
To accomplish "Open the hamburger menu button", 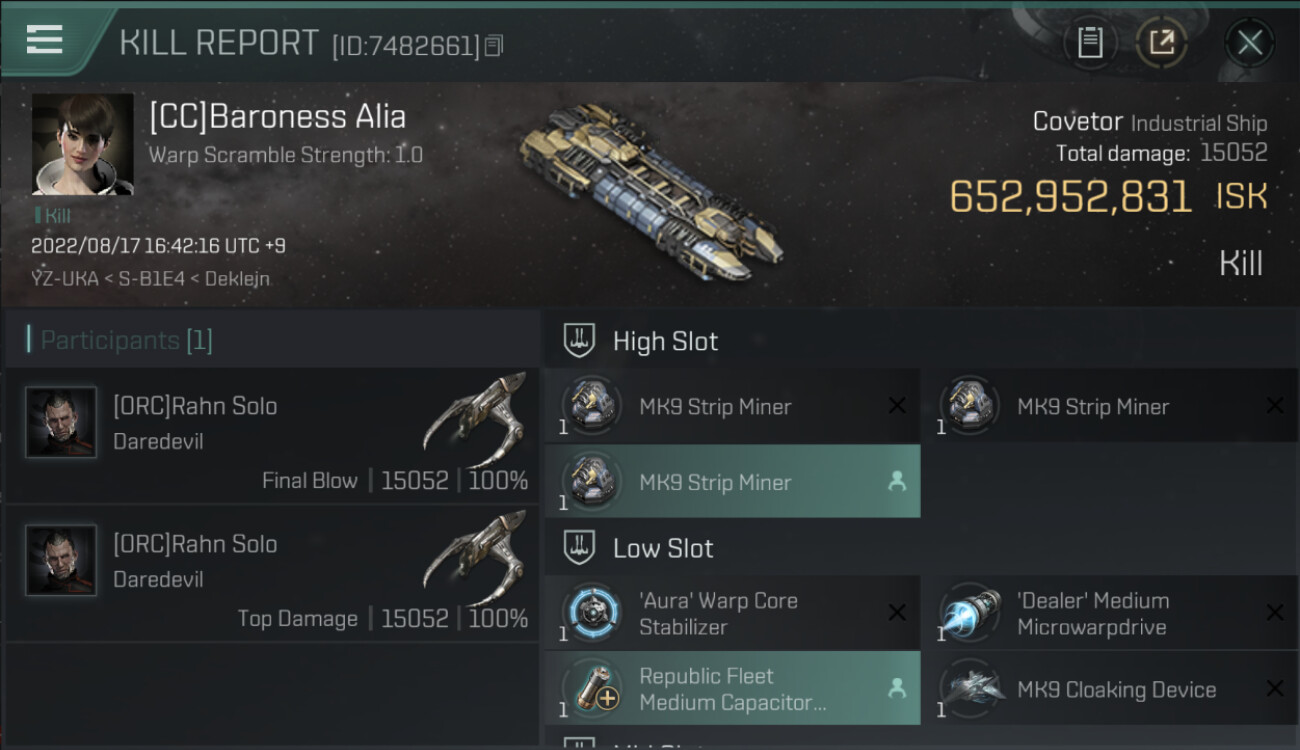I will [x=44, y=40].
